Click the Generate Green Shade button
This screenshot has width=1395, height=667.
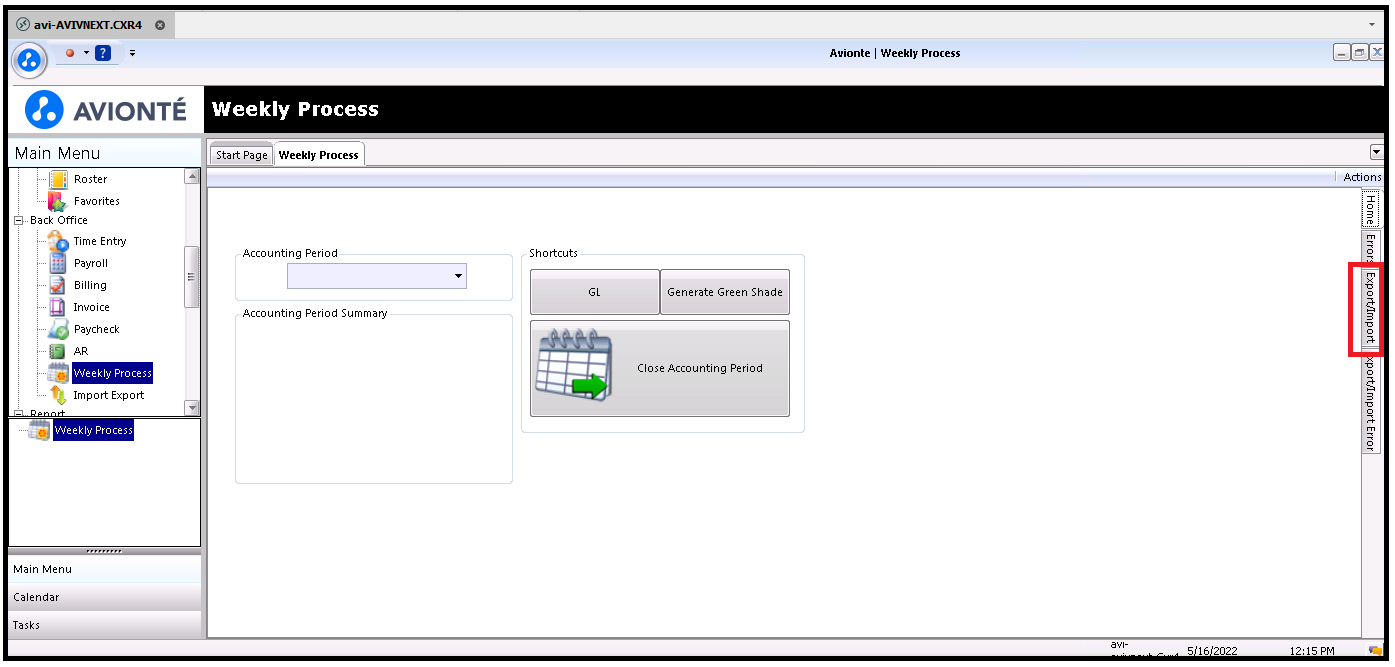click(x=725, y=292)
